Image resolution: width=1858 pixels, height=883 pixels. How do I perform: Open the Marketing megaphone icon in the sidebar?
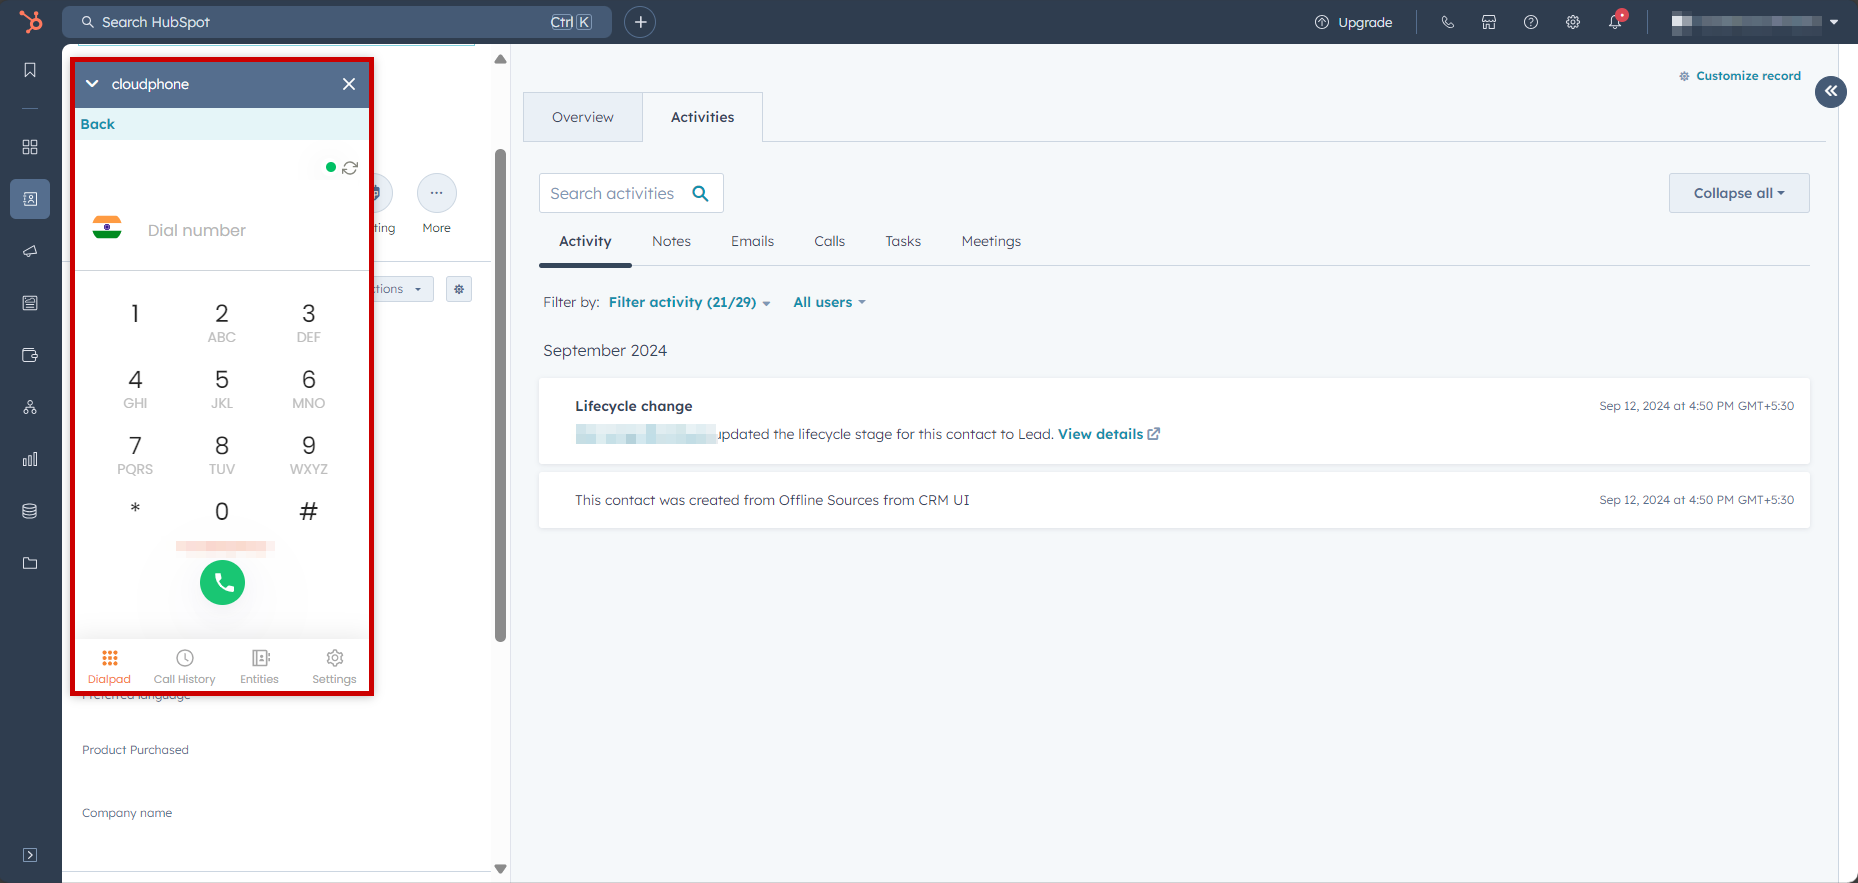click(x=30, y=251)
